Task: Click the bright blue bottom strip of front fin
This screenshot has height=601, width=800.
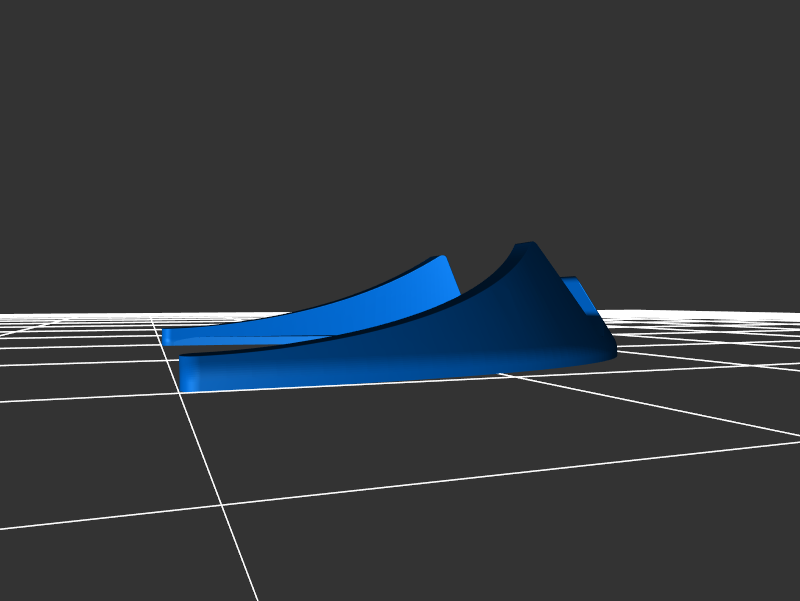Action: pos(300,374)
